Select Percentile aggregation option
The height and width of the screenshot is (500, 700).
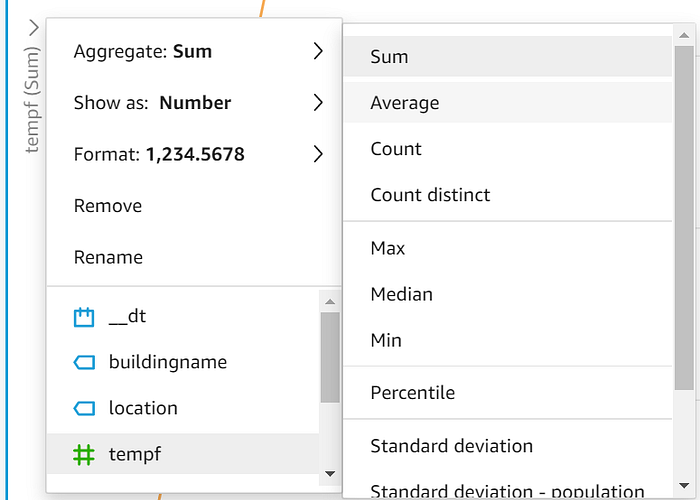coord(508,393)
